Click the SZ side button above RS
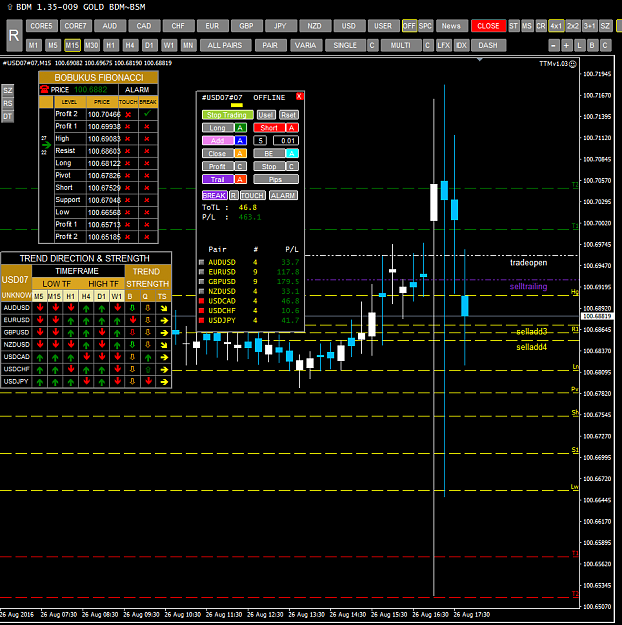Image resolution: width=622 pixels, height=625 pixels. click(8, 90)
